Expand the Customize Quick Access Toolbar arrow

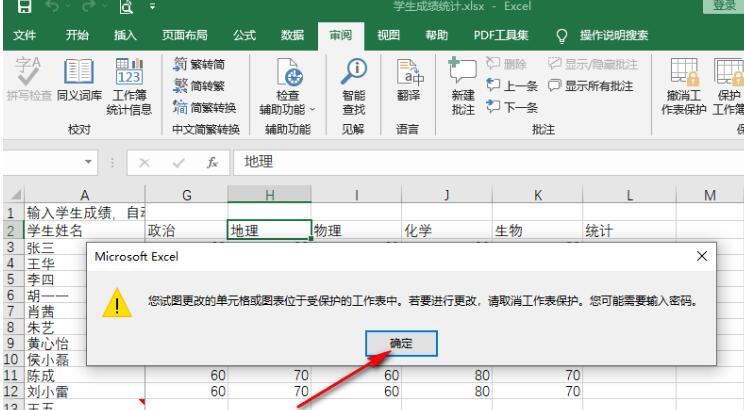tap(152, 7)
